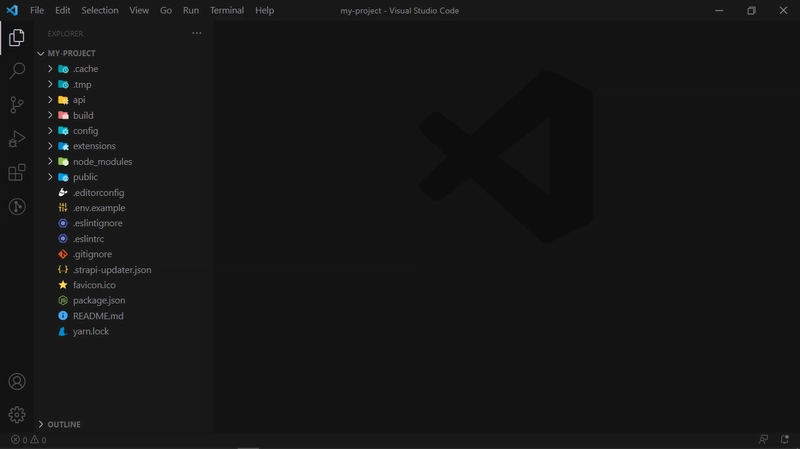The width and height of the screenshot is (800, 449).
Task: Click the yarn.lock file icon
Action: [63, 331]
